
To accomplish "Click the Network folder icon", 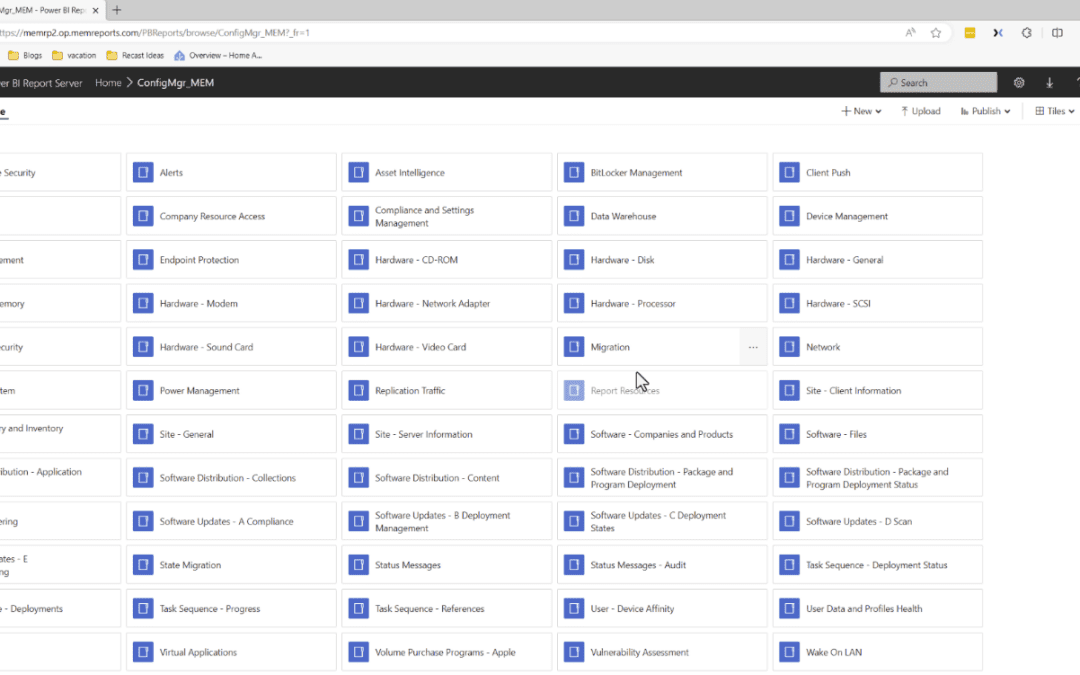I will pos(789,347).
